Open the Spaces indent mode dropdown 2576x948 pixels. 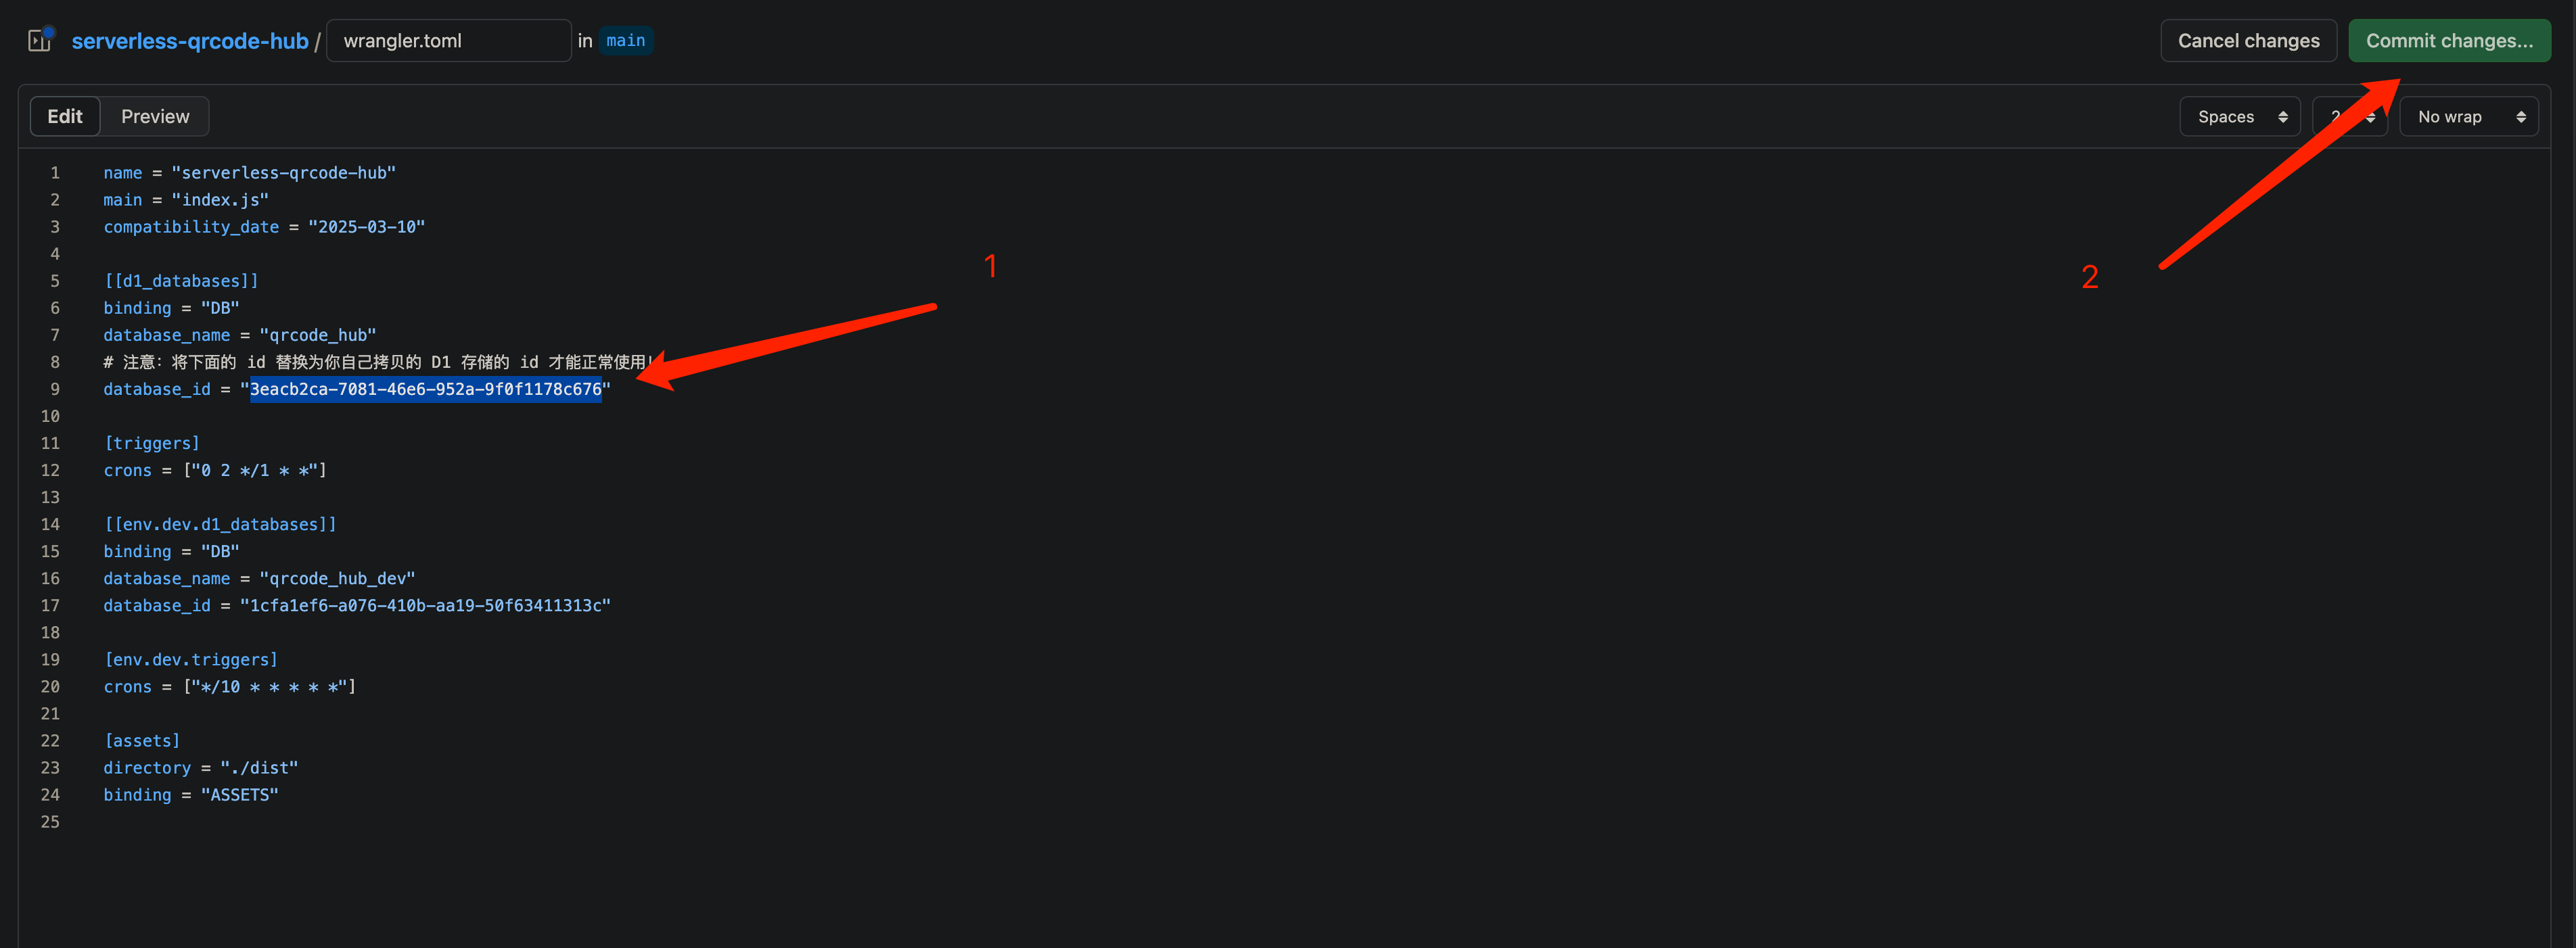coord(2240,117)
